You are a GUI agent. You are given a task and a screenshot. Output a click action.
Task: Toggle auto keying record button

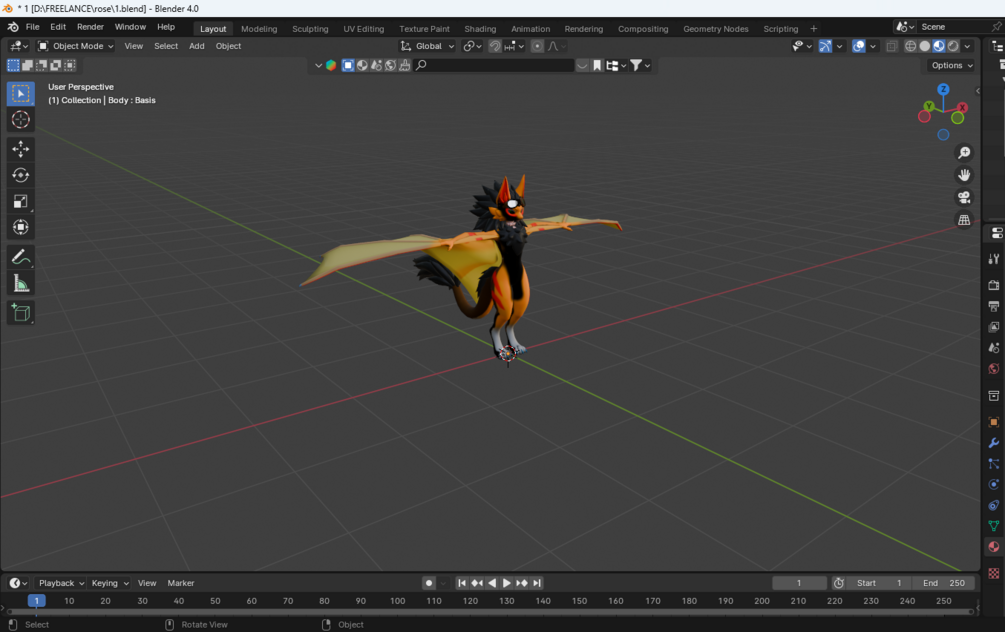tap(429, 583)
